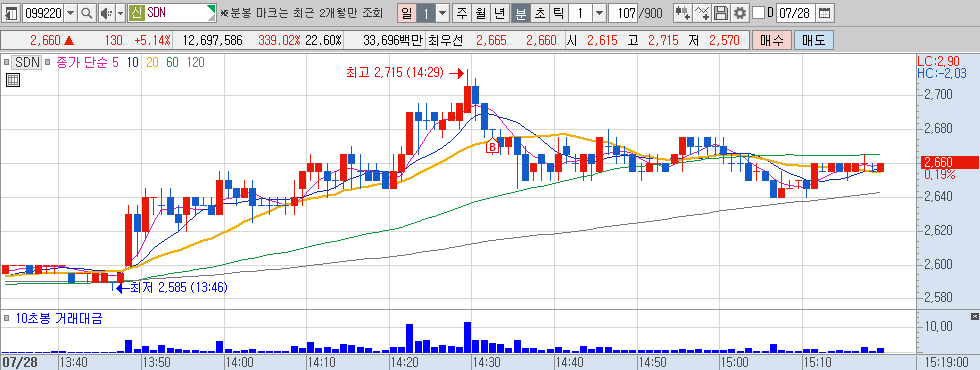Select the 년 (yearly) period tab
Viewport: 980px width, 370px height.
pos(499,12)
